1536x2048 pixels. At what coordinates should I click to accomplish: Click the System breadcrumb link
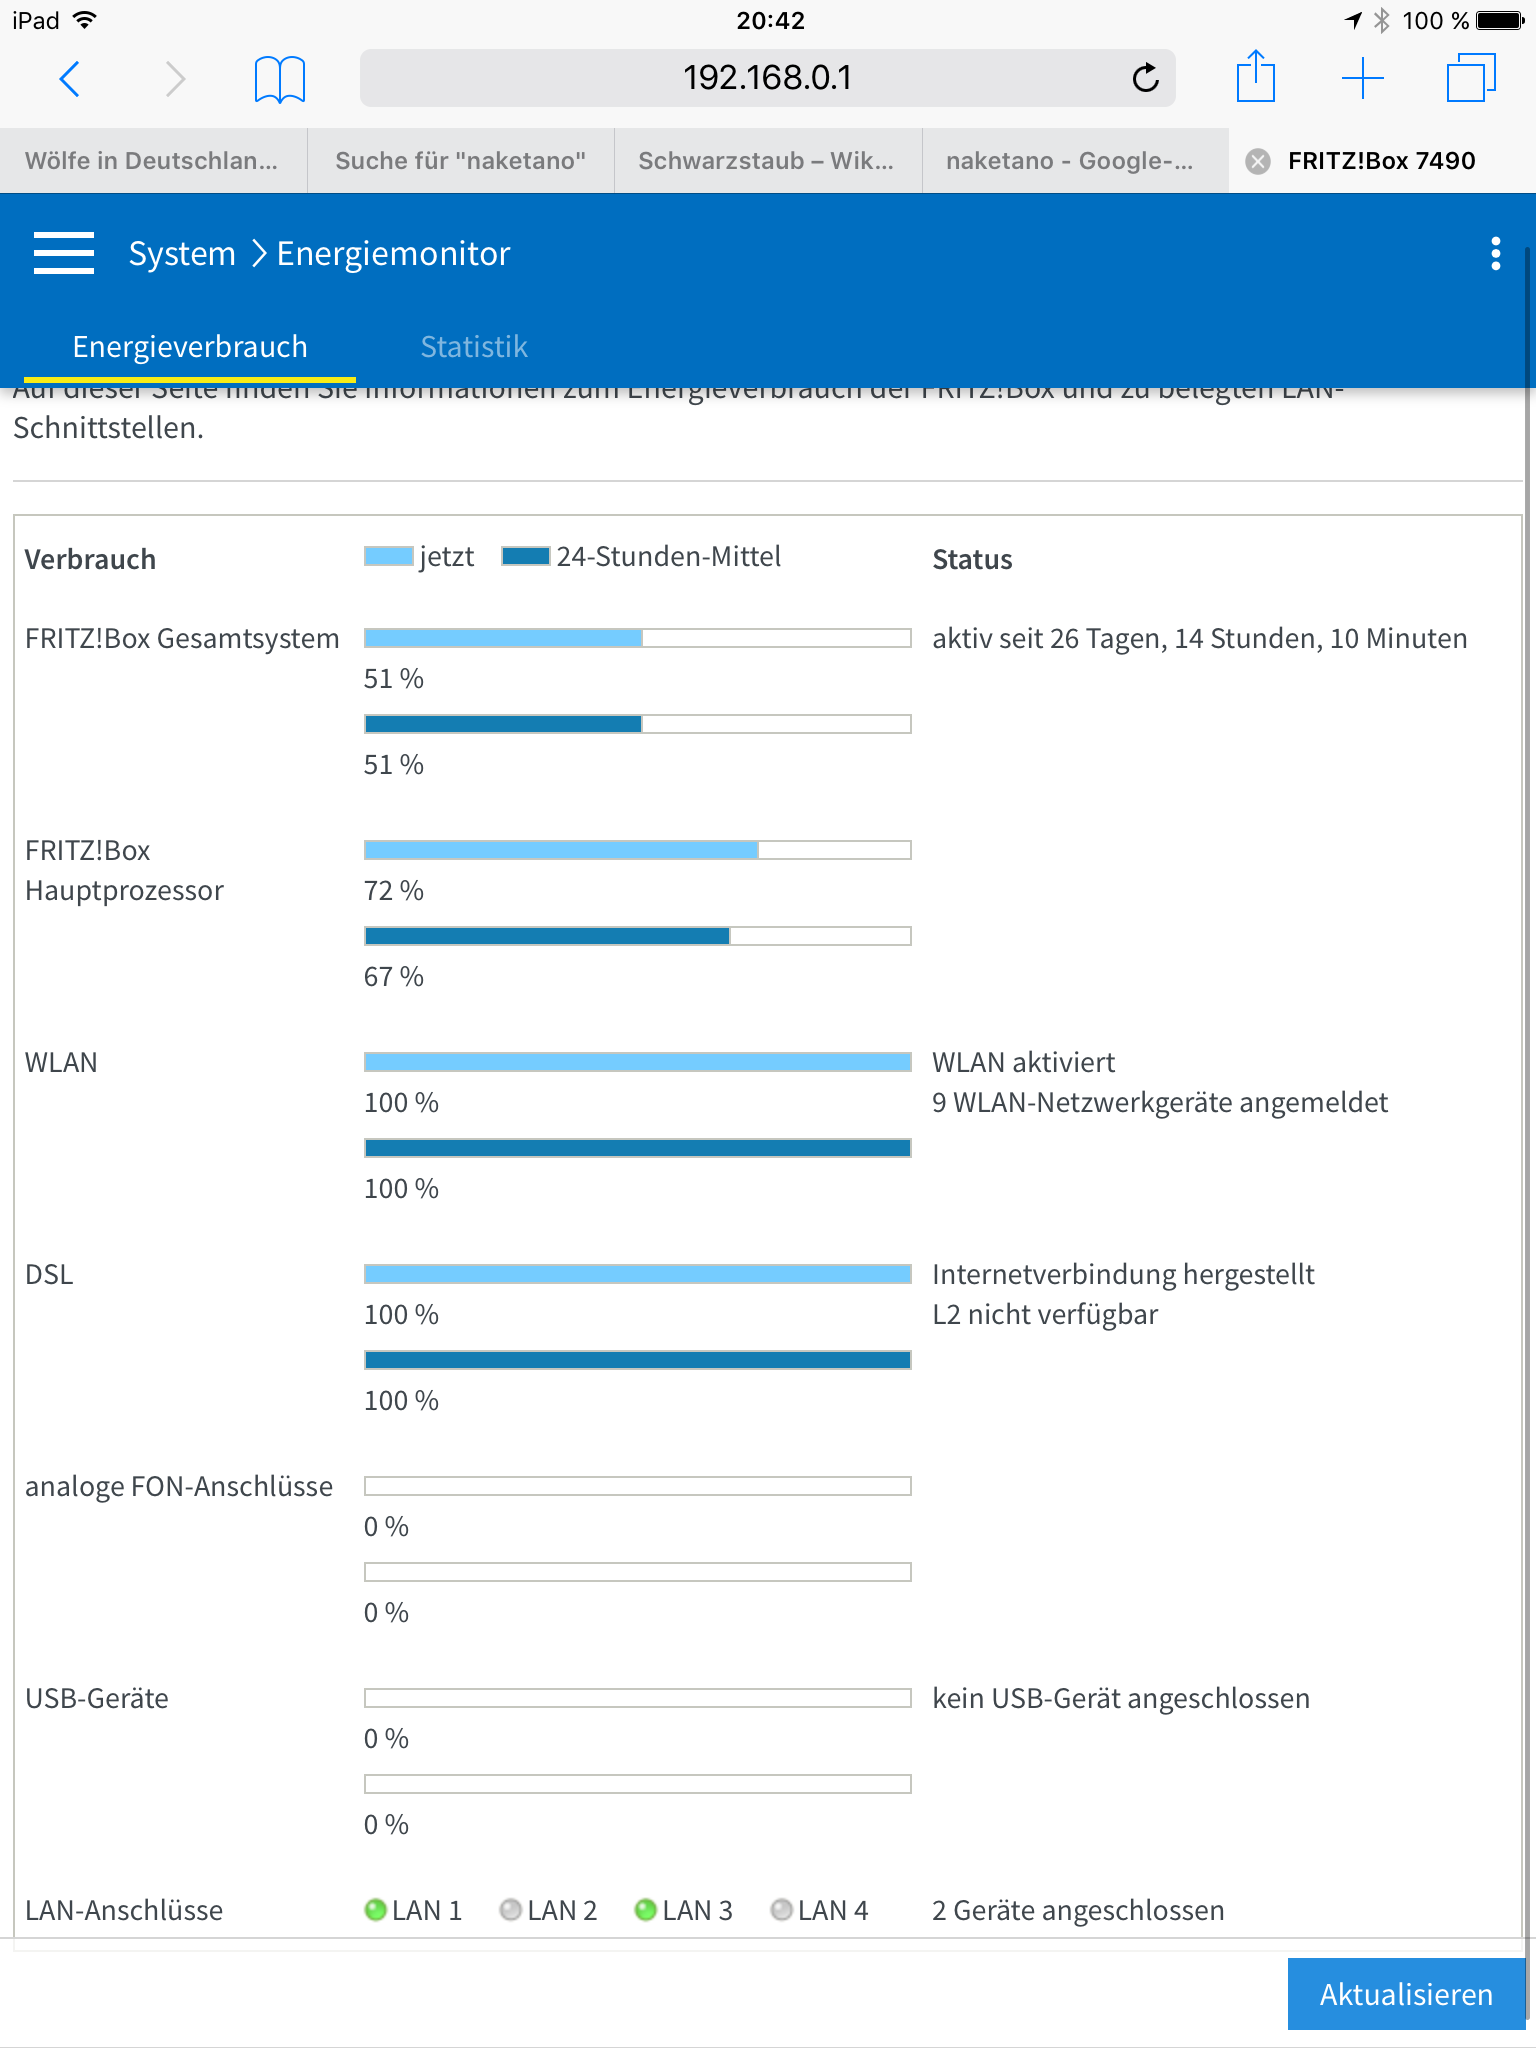182,254
